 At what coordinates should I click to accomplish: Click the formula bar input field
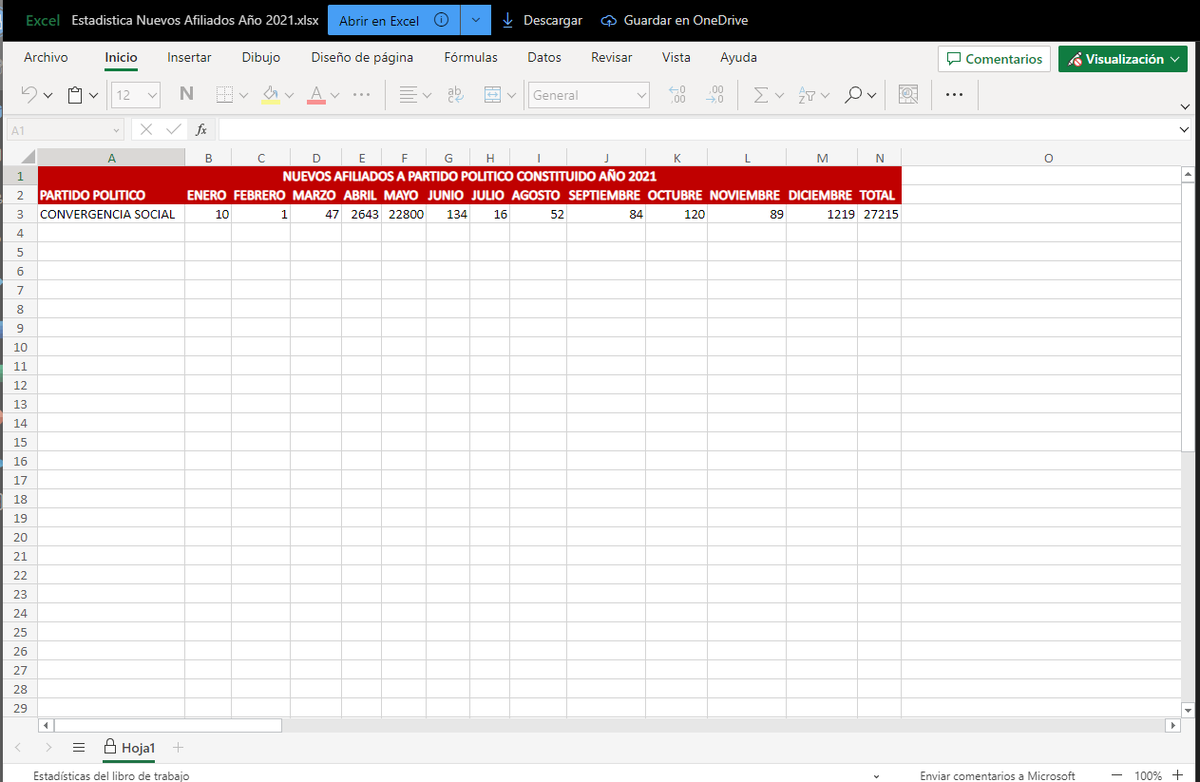[x=697, y=130]
